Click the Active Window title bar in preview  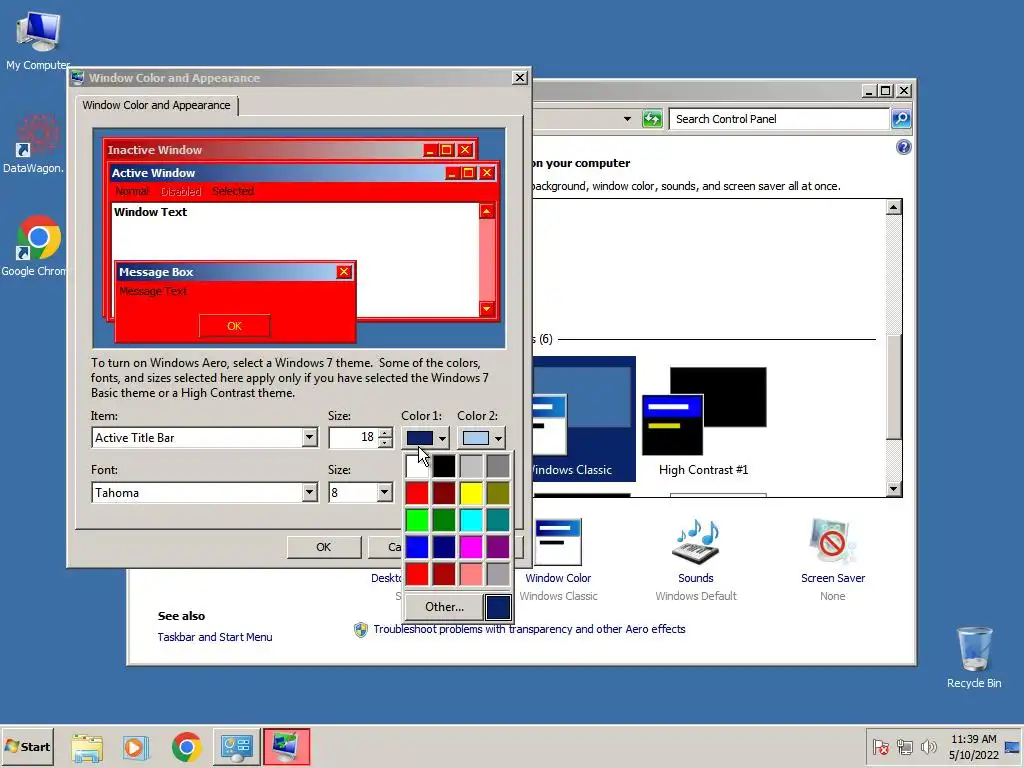[304, 173]
